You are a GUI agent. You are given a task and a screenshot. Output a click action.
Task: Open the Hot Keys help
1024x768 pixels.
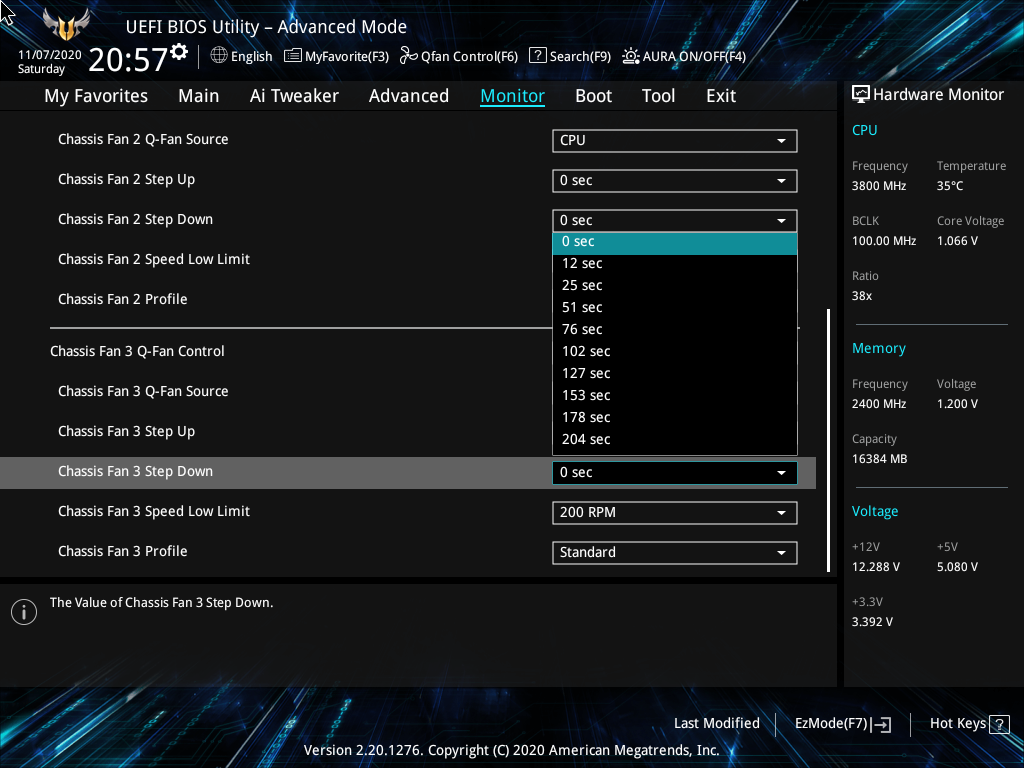tap(969, 724)
